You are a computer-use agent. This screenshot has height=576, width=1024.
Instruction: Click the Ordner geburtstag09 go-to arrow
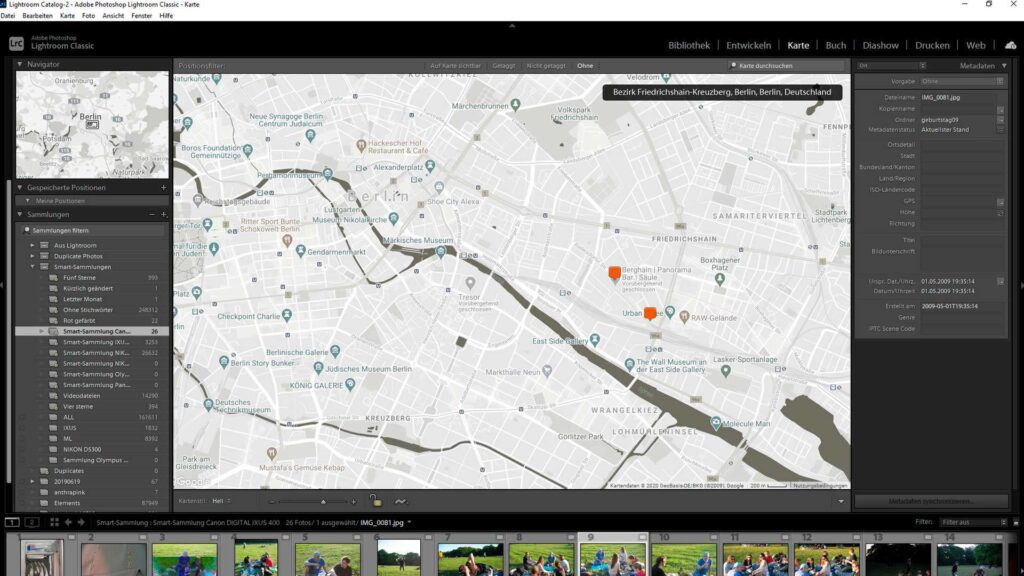[1000, 120]
